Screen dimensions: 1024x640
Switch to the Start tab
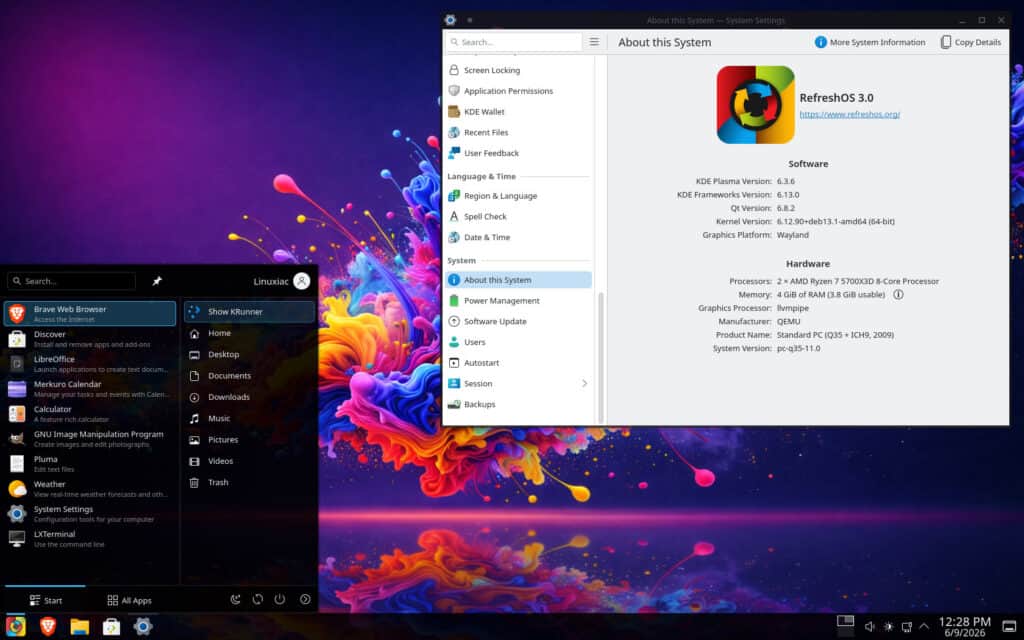(x=46, y=600)
